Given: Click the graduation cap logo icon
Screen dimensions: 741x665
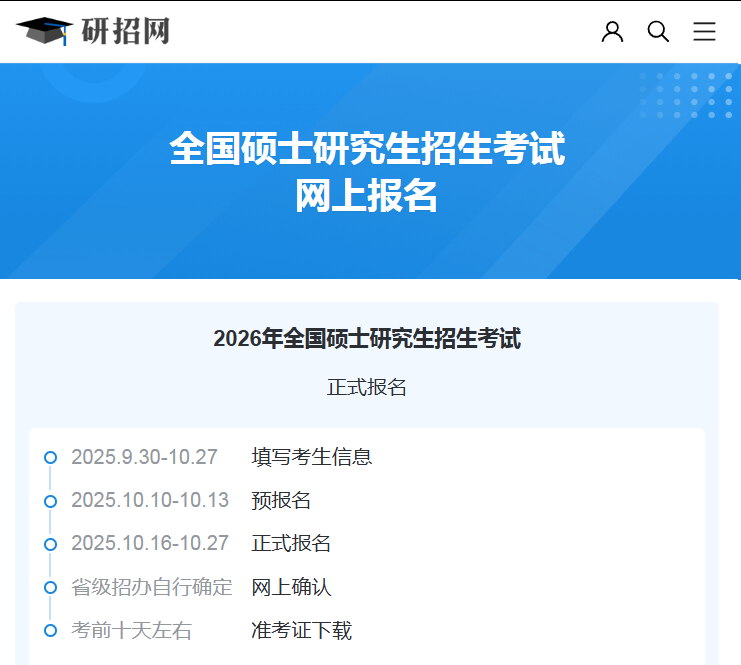Looking at the screenshot, I should click(44, 31).
